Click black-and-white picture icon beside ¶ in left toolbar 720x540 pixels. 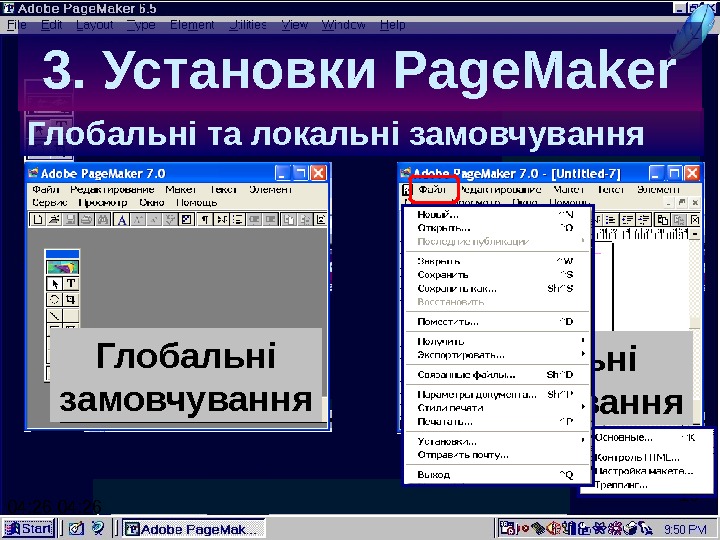pos(186,219)
